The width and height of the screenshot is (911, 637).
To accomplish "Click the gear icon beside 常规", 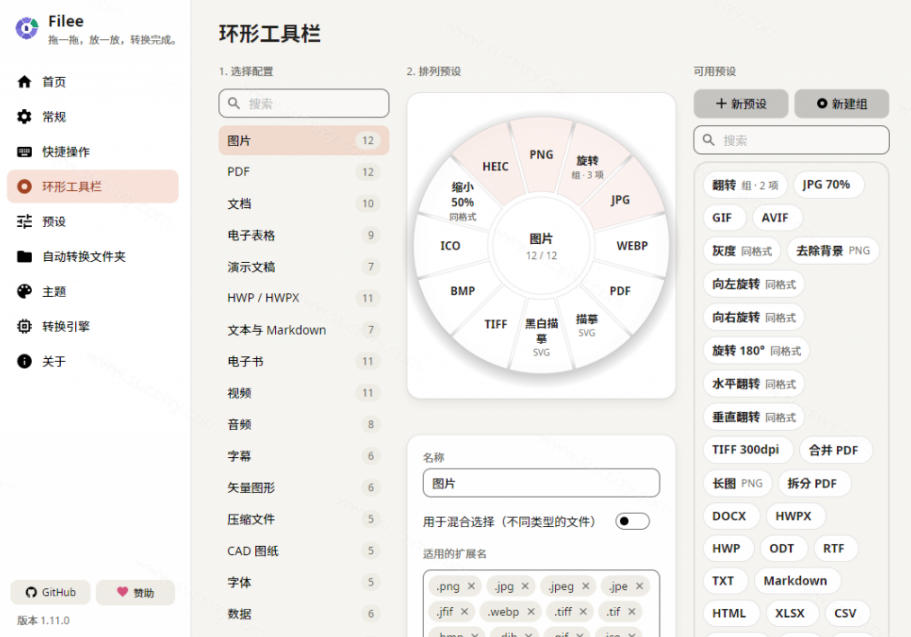I will (x=24, y=116).
